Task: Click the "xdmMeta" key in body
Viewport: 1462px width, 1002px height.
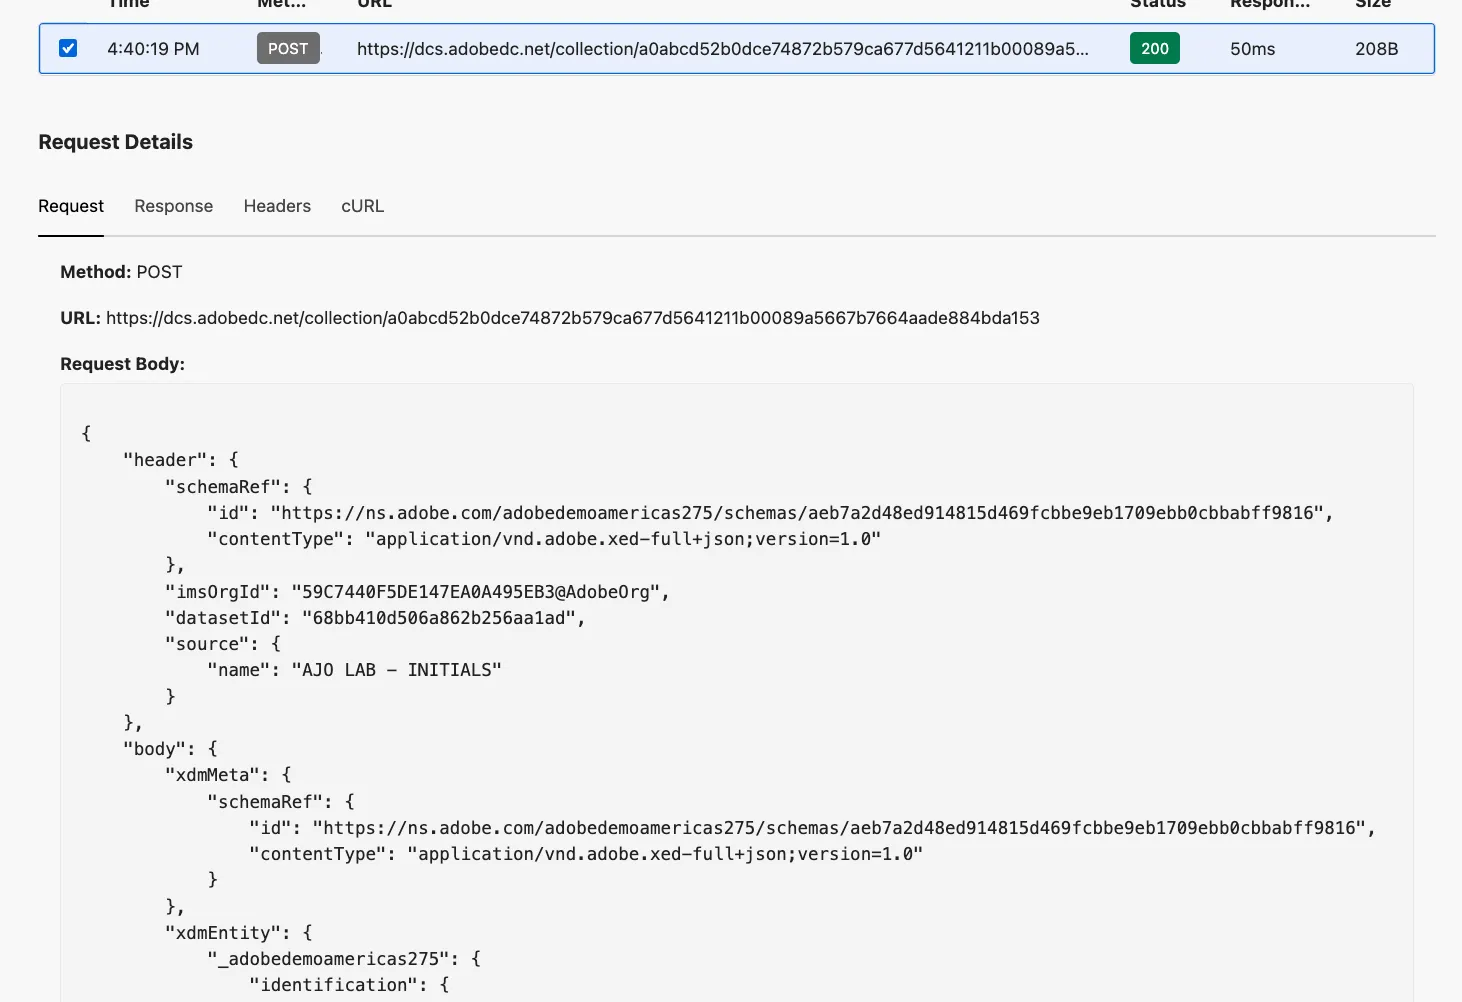Action: pyautogui.click(x=212, y=775)
